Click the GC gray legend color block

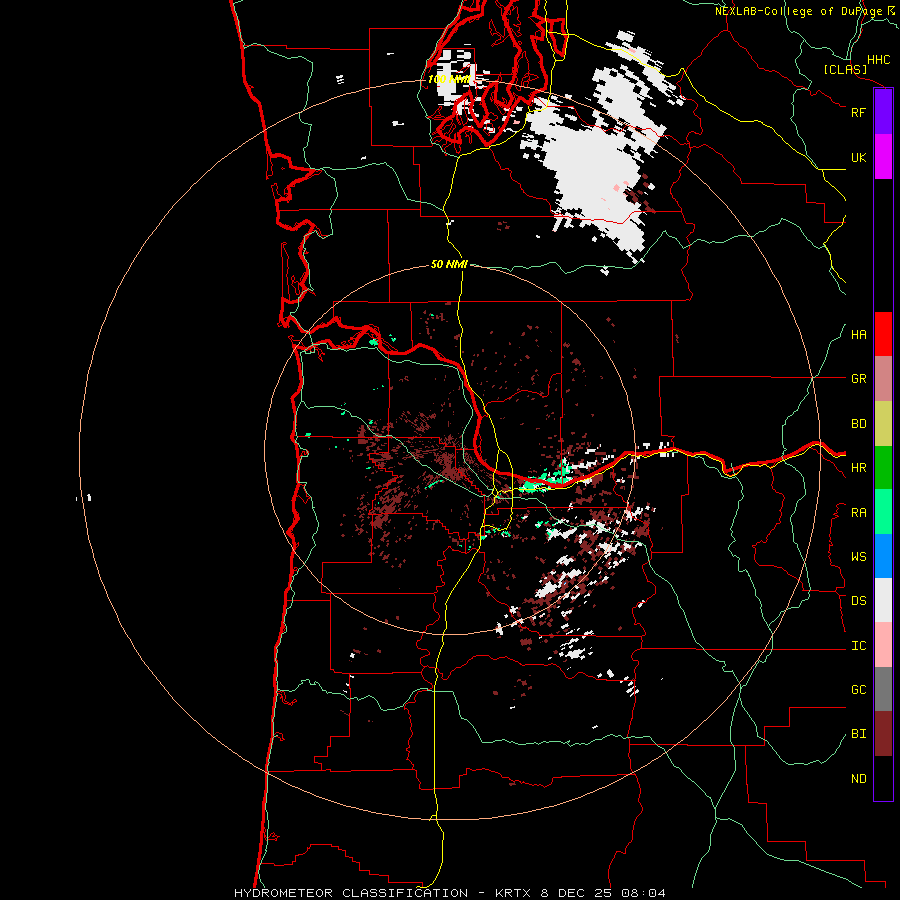[883, 689]
